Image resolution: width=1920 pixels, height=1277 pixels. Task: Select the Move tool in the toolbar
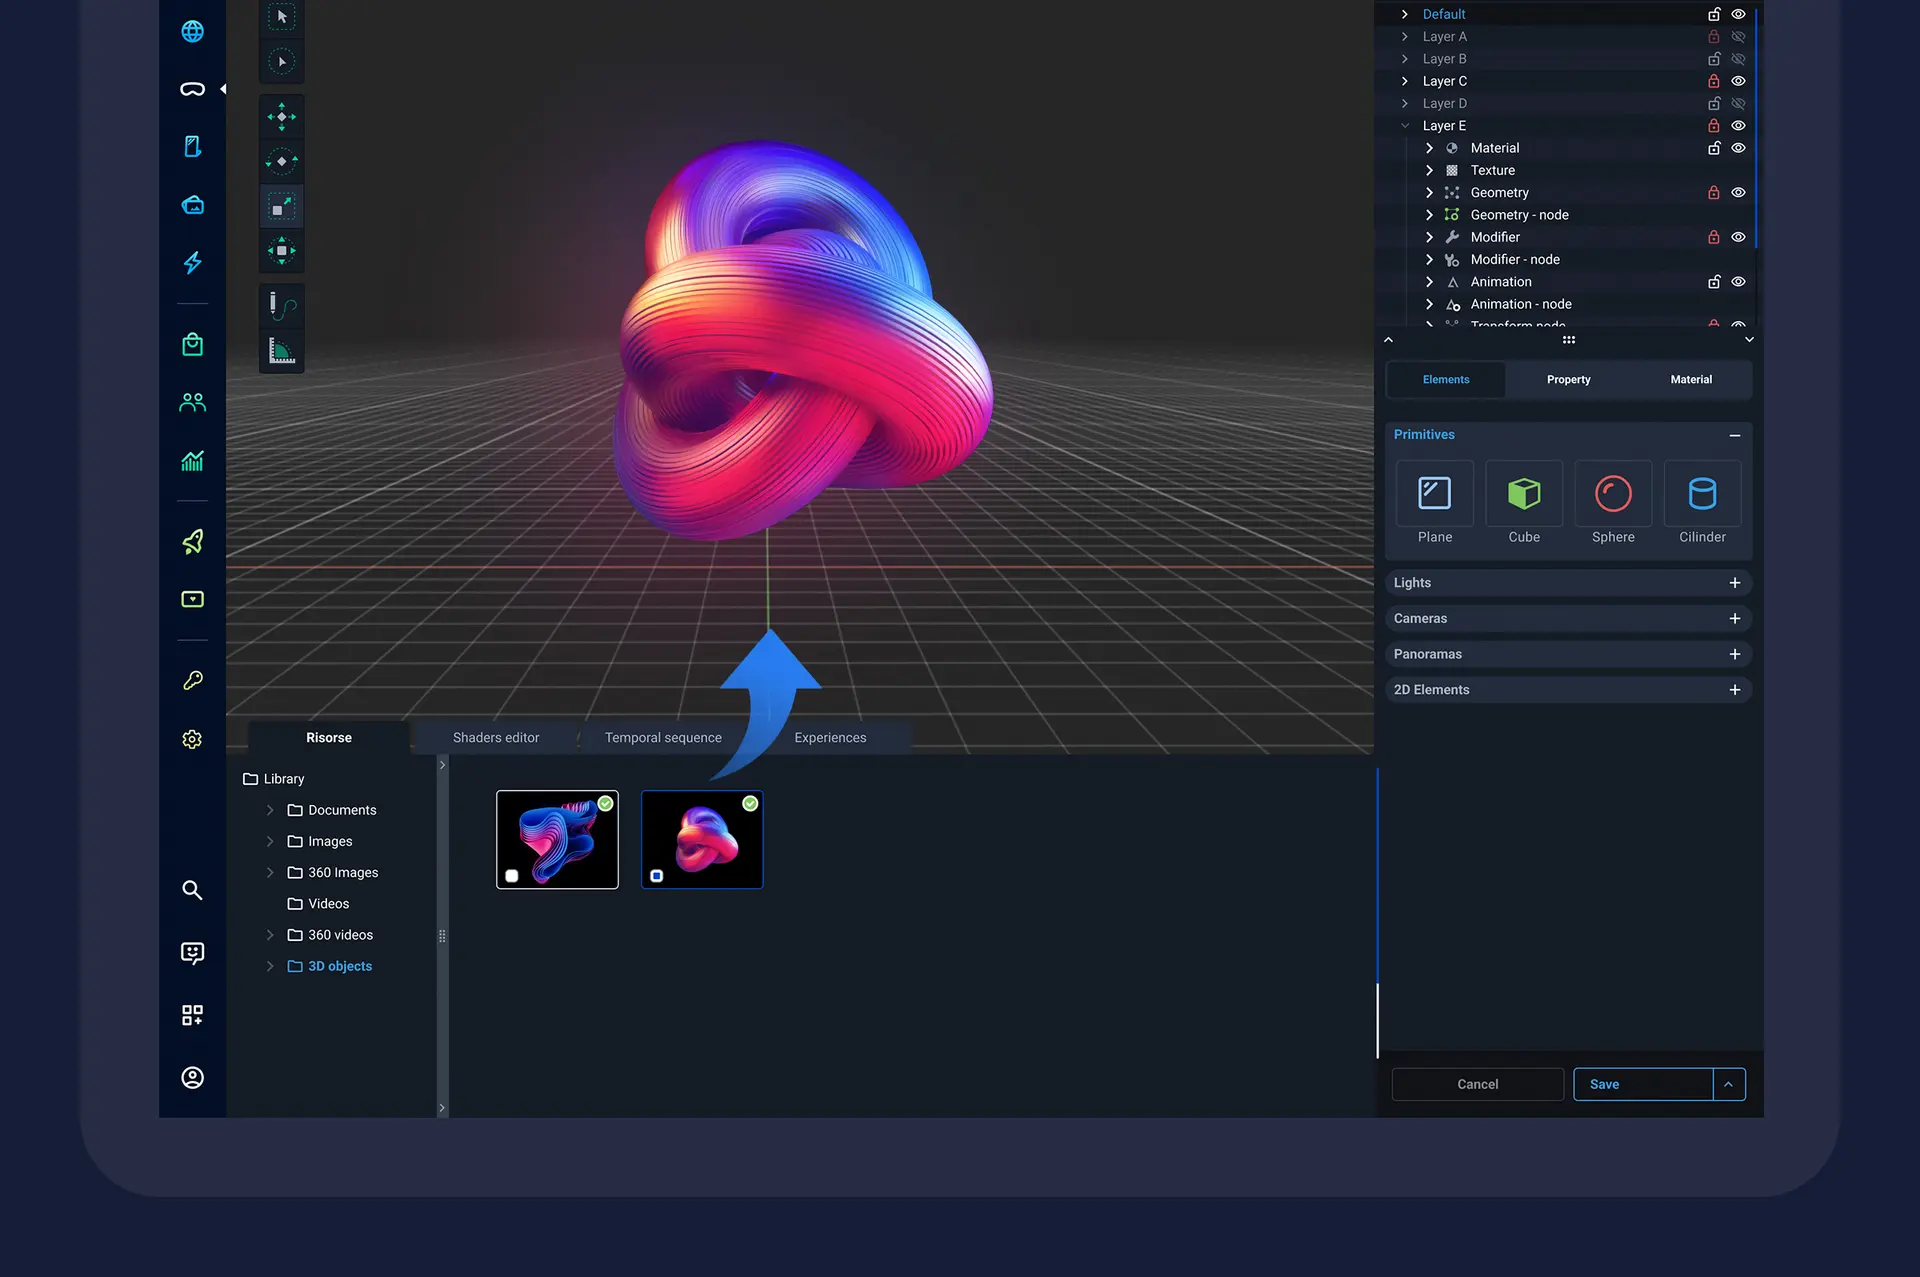pos(281,116)
